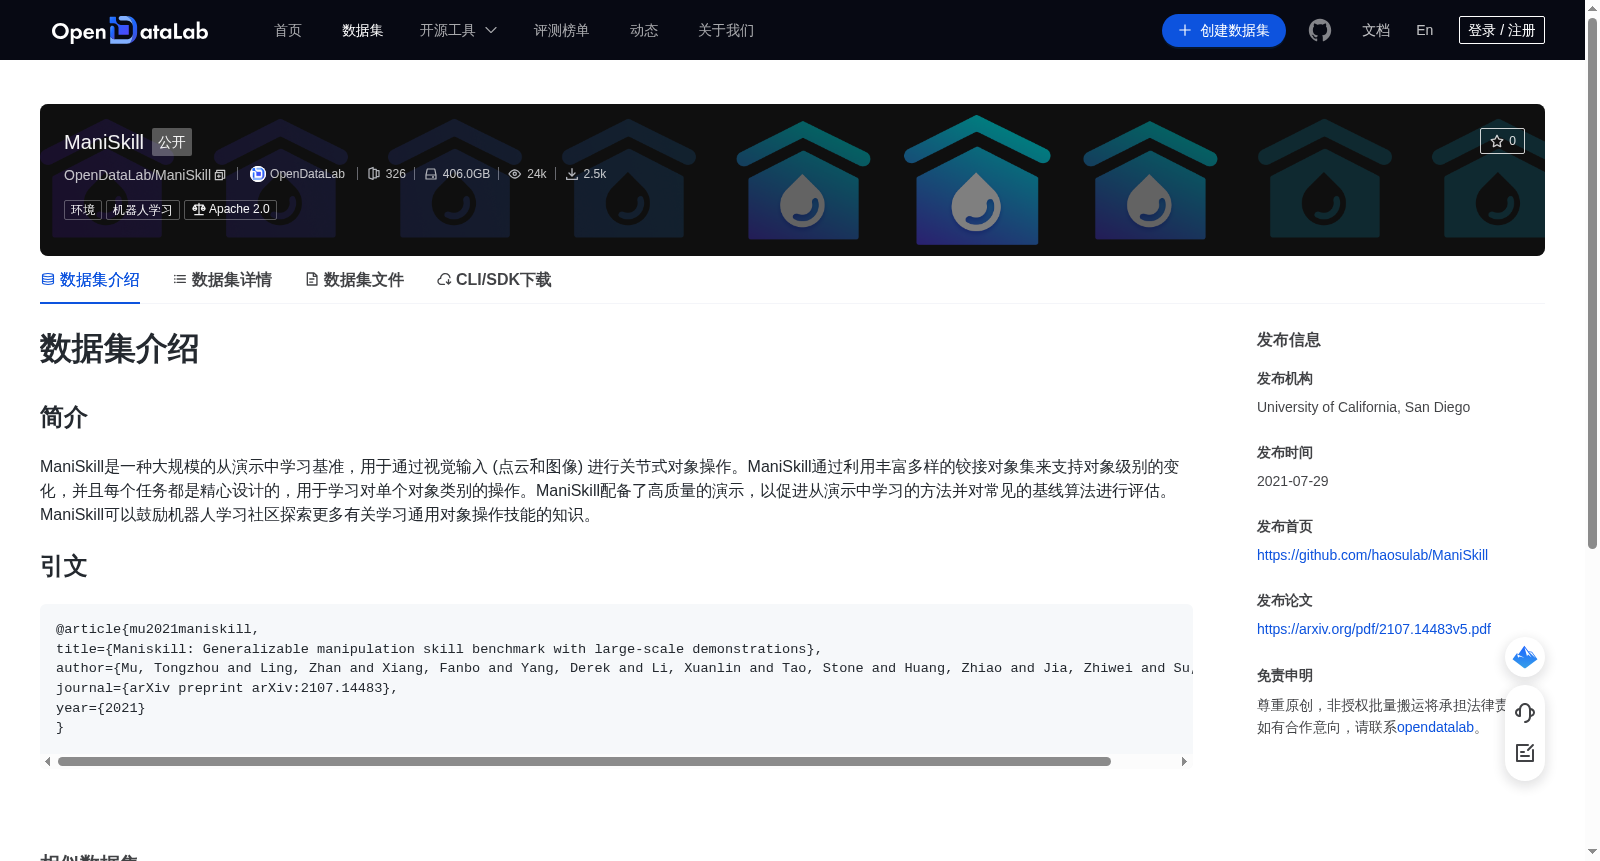Click the 创建数据集 button
The image size is (1600, 861).
coord(1224,30)
